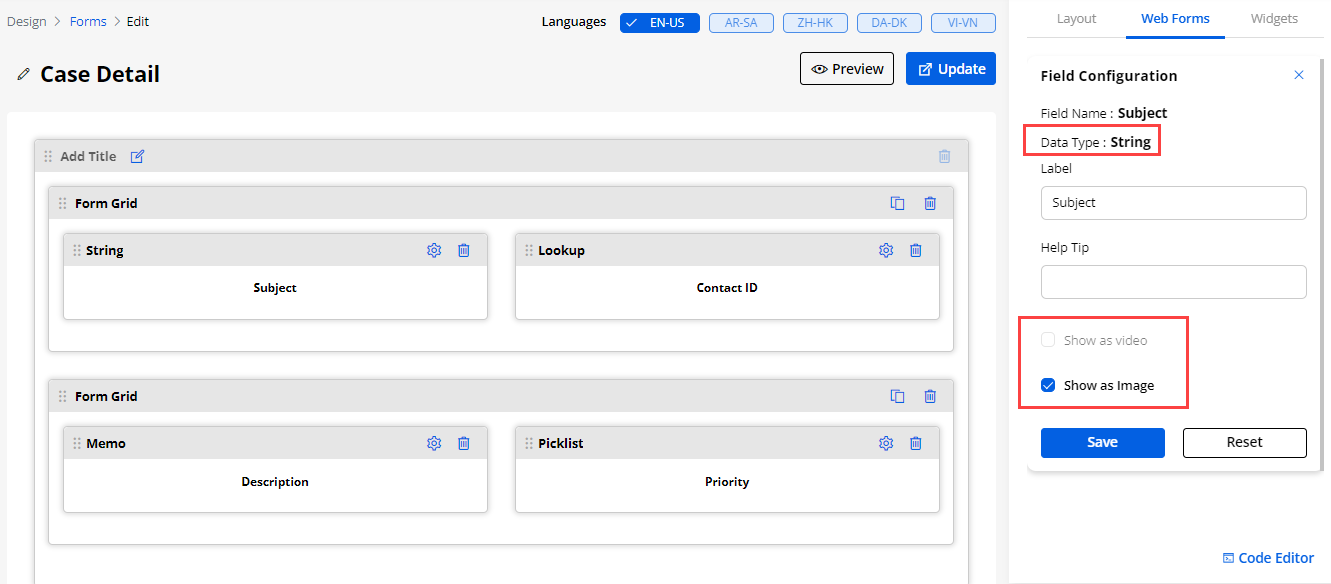The image size is (1331, 584).
Task: Open the Code Editor link
Action: 1268,558
